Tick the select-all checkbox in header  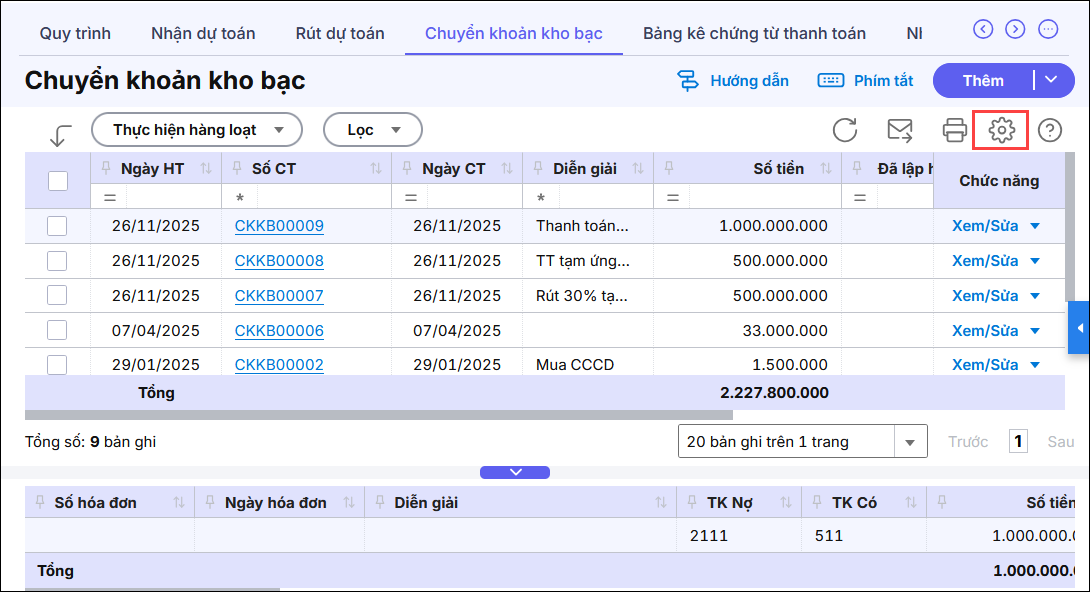point(58,180)
